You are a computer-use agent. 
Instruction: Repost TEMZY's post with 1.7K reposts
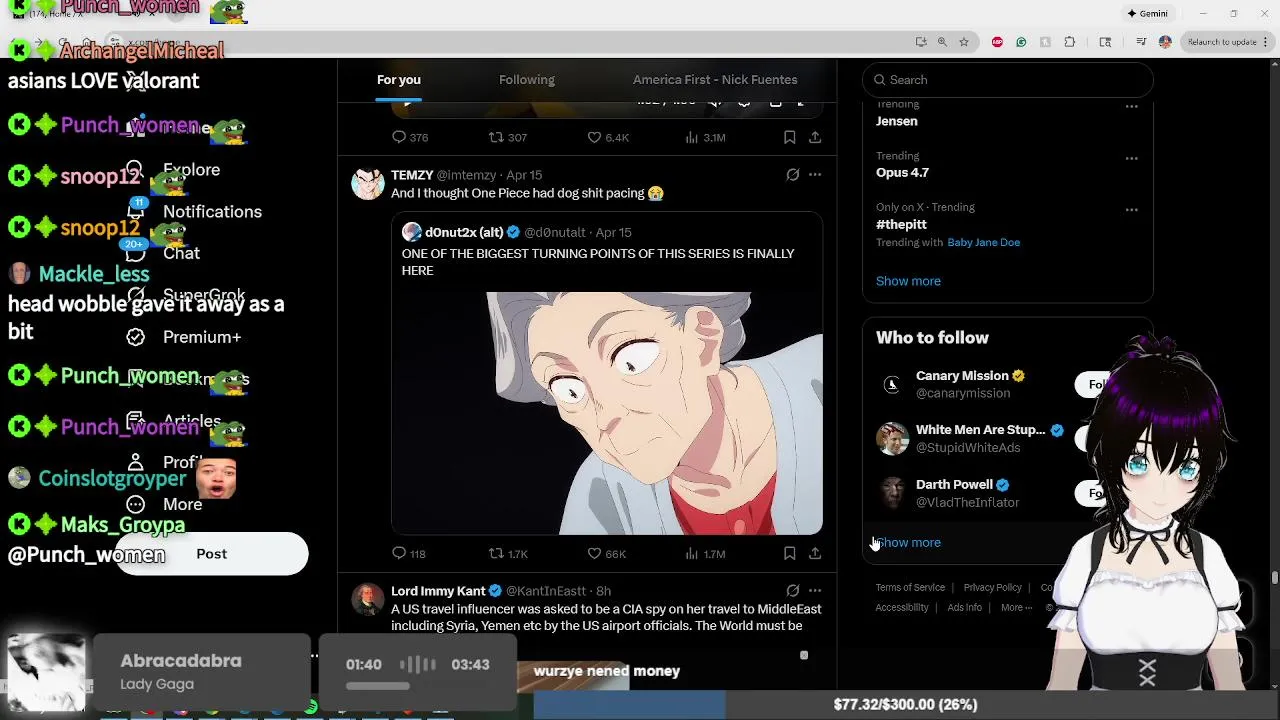coord(507,553)
